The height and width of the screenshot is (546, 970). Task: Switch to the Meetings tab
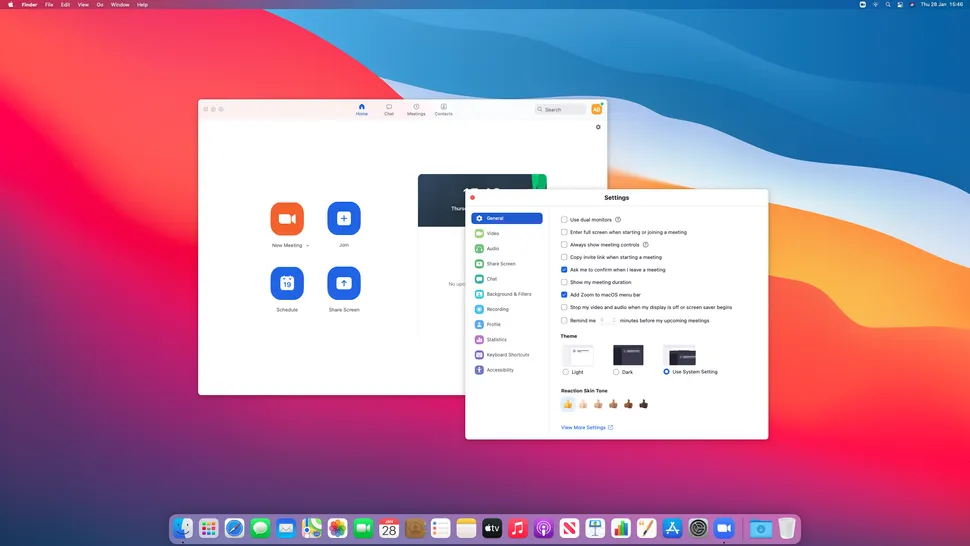click(416, 109)
